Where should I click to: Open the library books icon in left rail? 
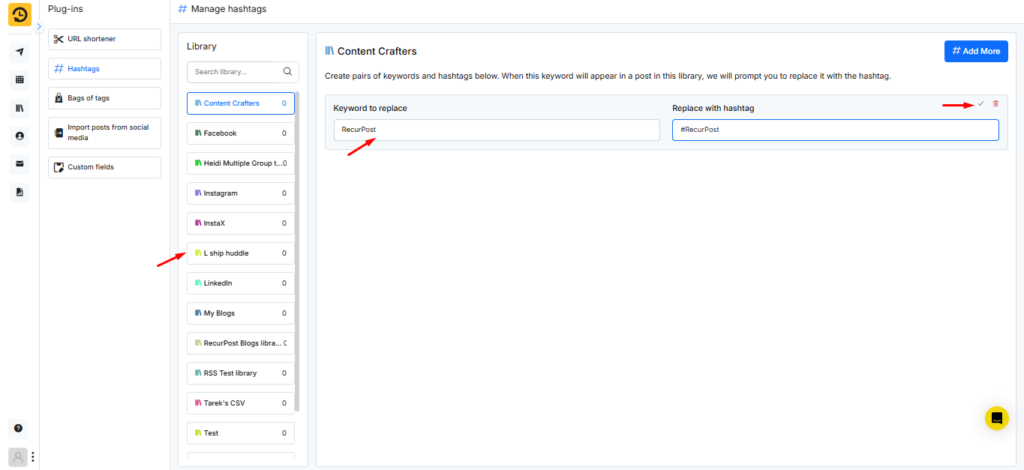(20, 108)
